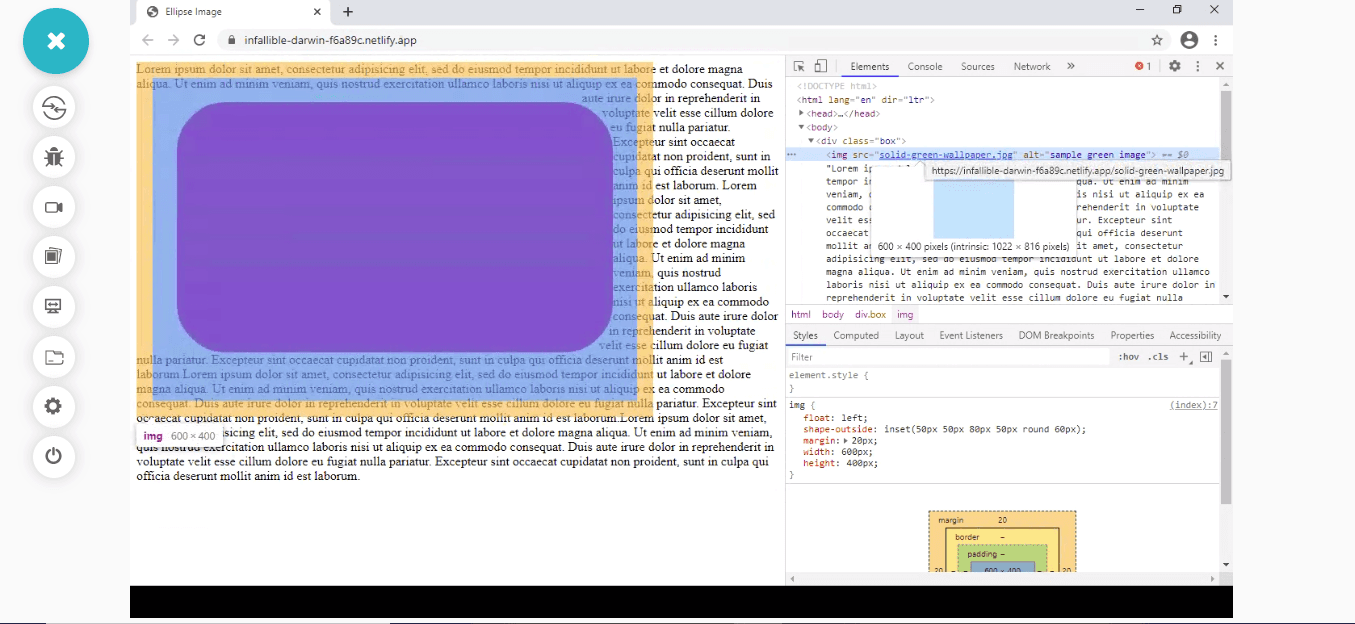This screenshot has width=1355, height=624.
Task: Open the solid-green-wallpaper.jpg source link
Action: point(947,155)
